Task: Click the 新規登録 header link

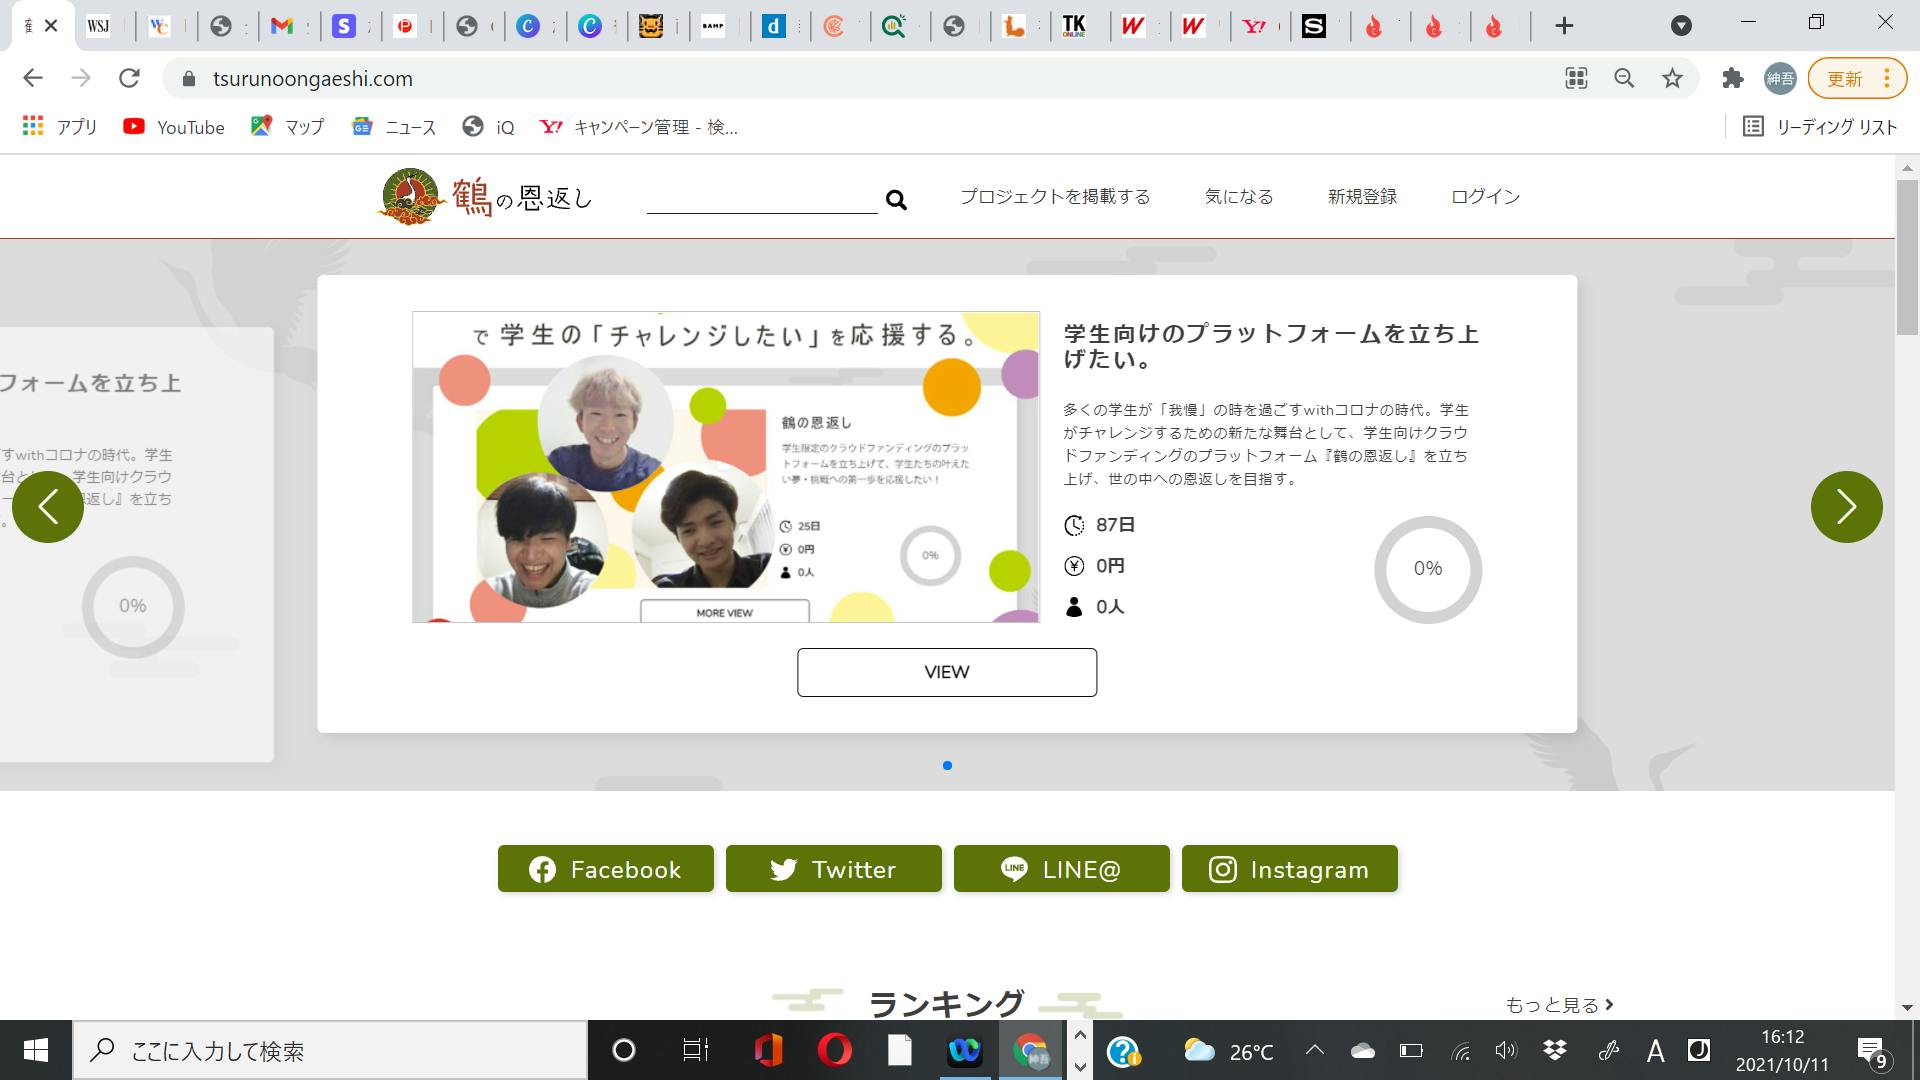Action: tap(1362, 197)
